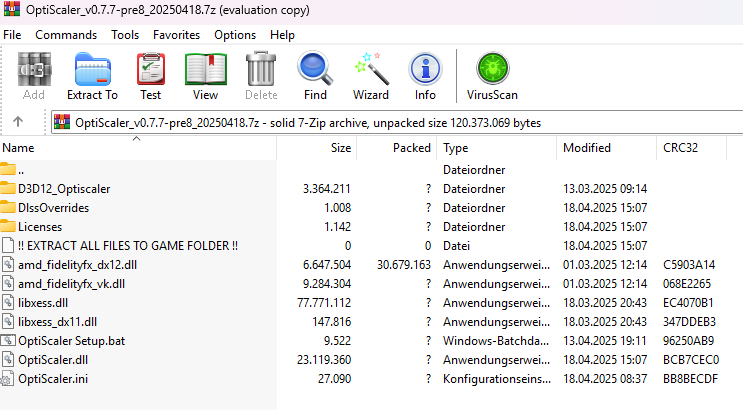Click the archive icon in address bar
This screenshot has height=410, width=743.
coord(62,122)
